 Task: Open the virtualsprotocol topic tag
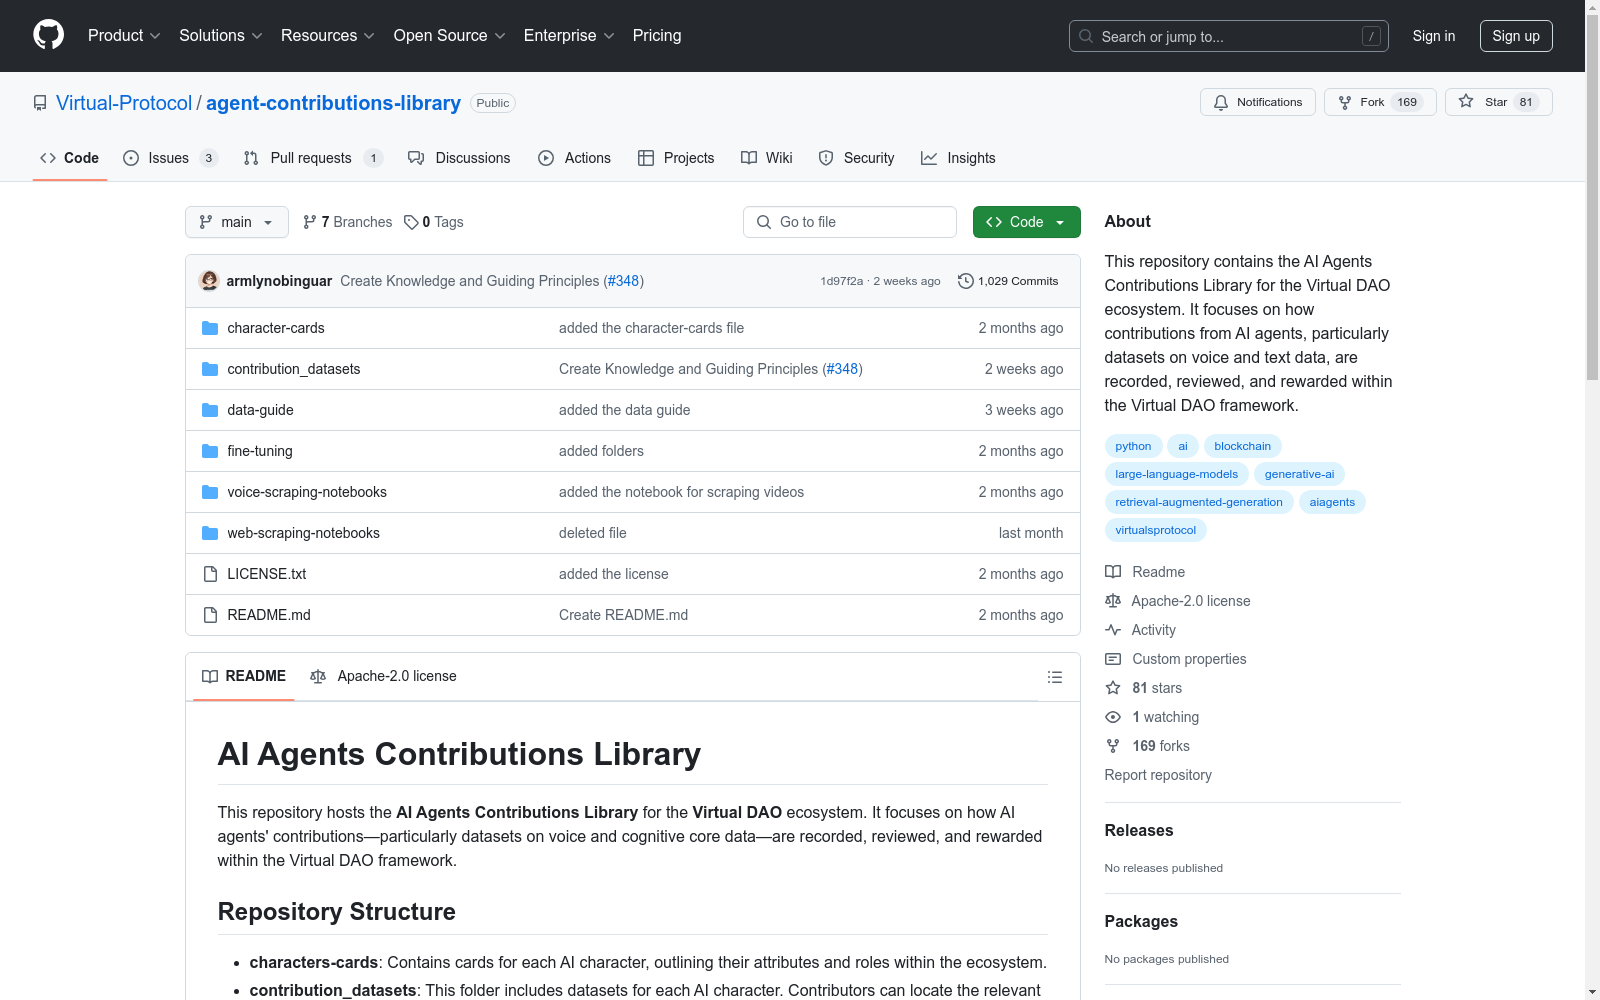pos(1156,530)
